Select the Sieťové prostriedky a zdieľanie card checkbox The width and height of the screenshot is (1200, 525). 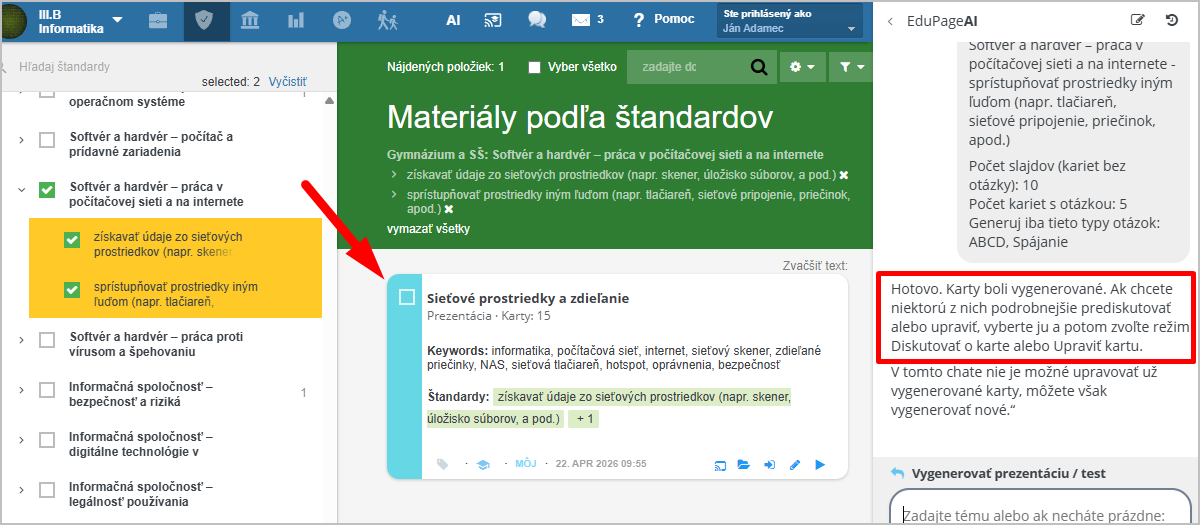[x=407, y=297]
